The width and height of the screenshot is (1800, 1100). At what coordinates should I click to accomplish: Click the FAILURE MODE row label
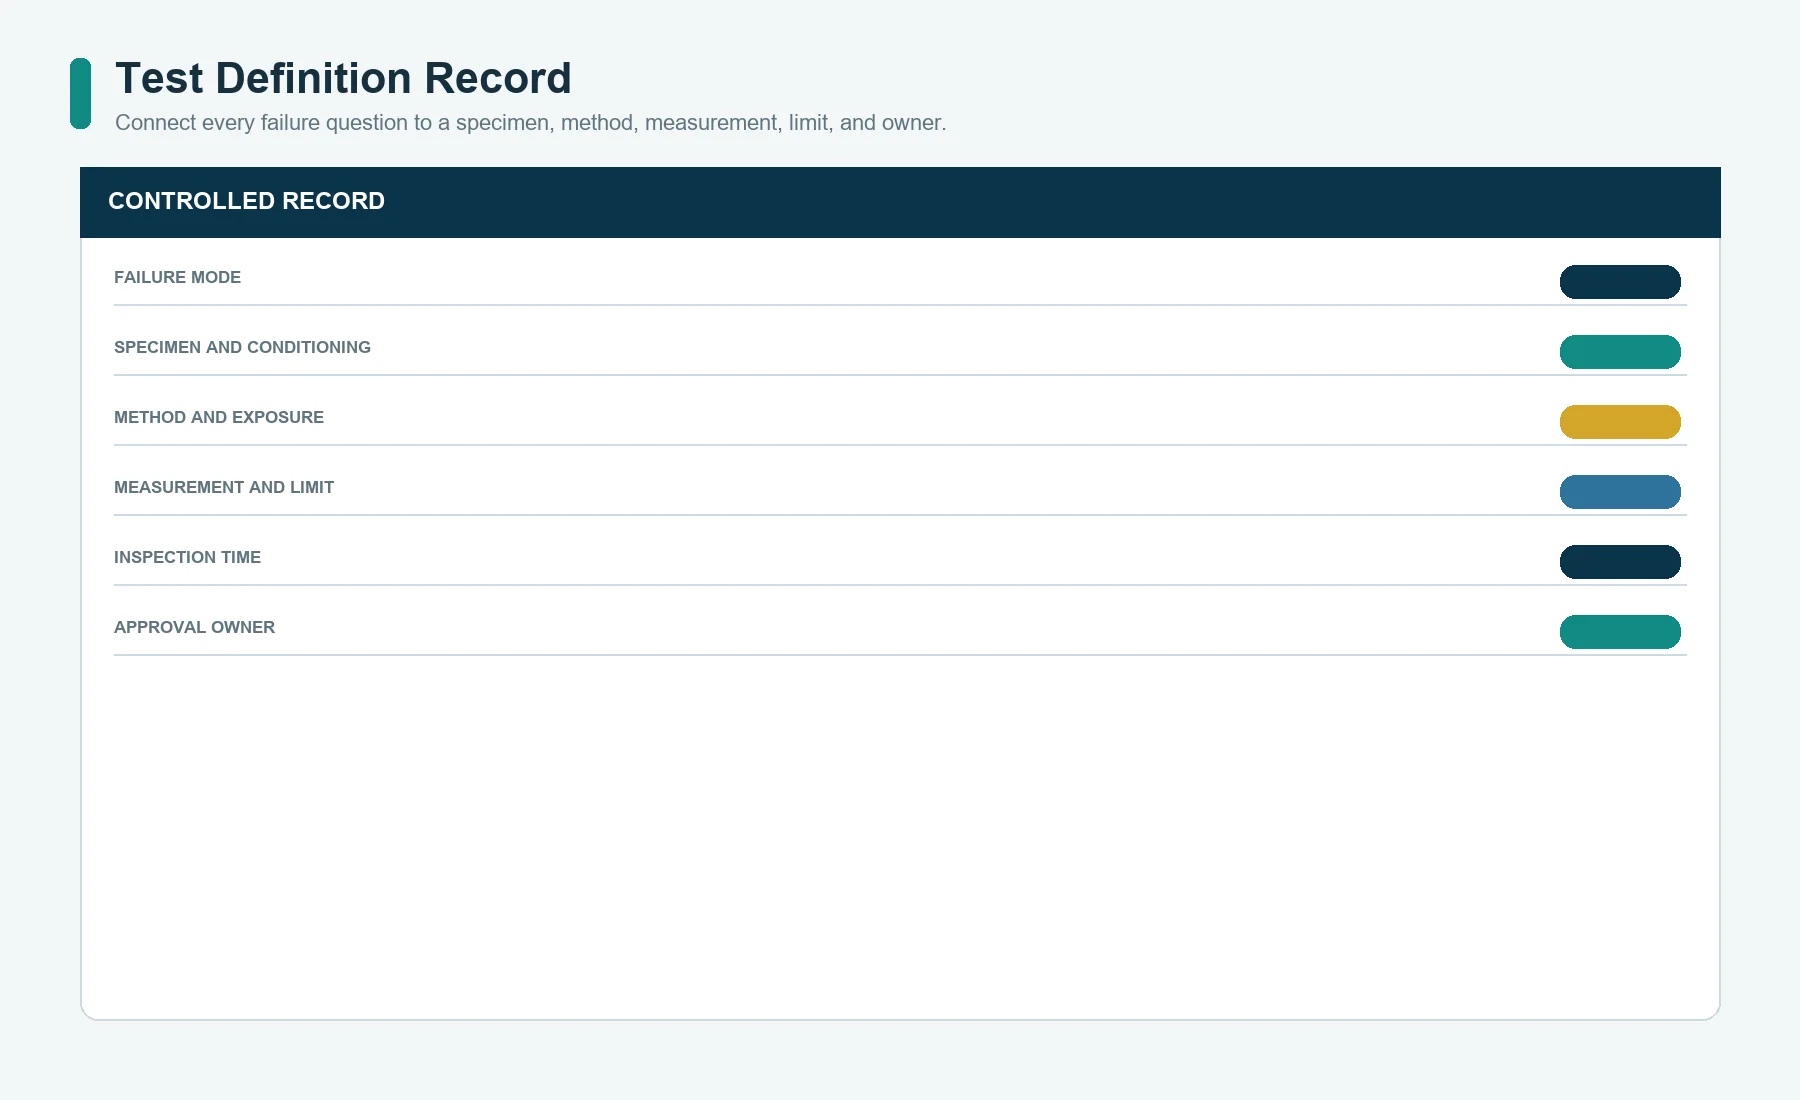coord(177,277)
